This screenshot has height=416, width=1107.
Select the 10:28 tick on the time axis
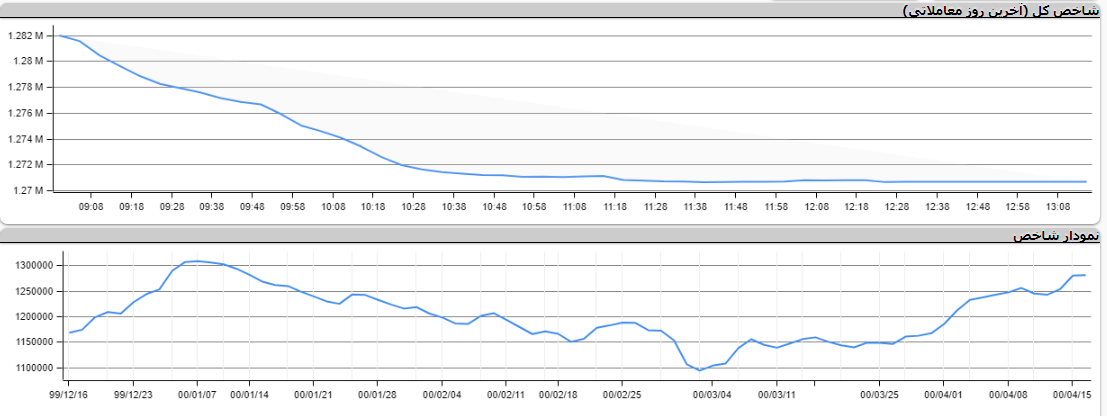click(414, 206)
